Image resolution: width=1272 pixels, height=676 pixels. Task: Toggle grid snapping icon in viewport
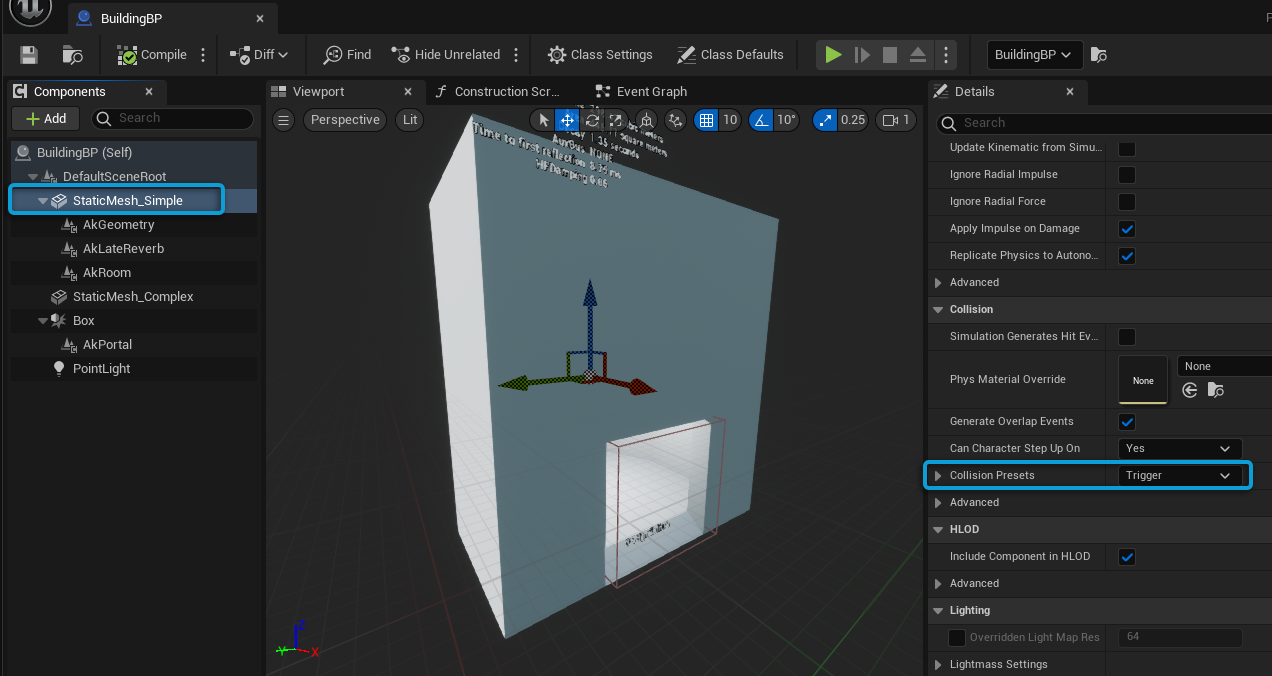click(707, 120)
